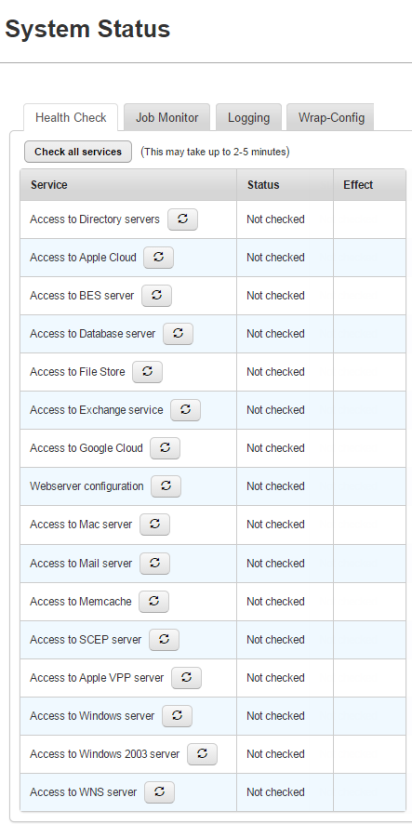412x824 pixels.
Task: Refresh the Access to Google Cloud check
Action: 165,448
